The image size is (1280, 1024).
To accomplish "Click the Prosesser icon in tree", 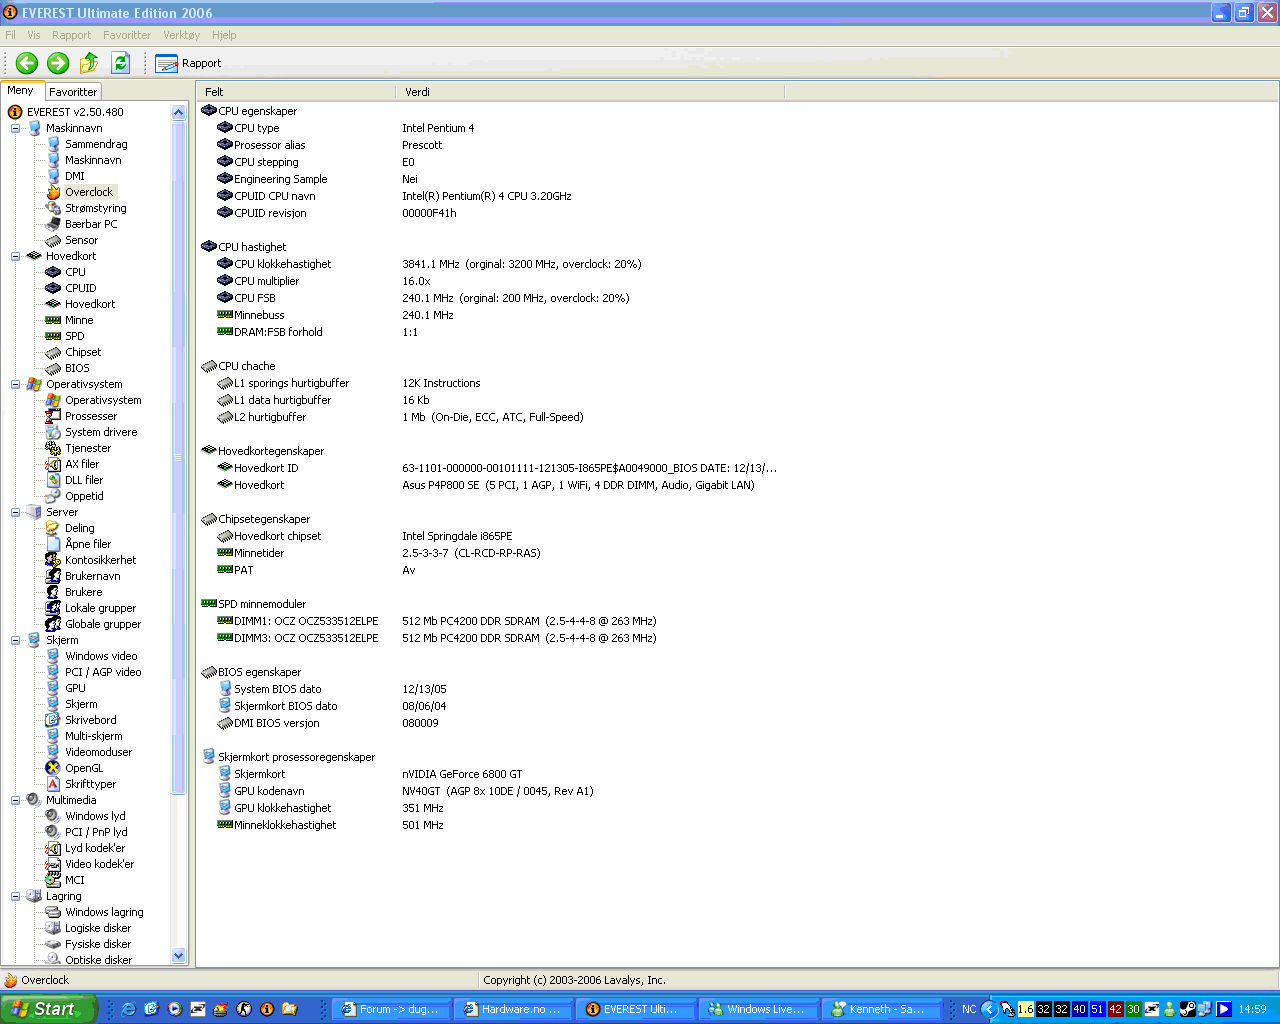I will point(53,416).
